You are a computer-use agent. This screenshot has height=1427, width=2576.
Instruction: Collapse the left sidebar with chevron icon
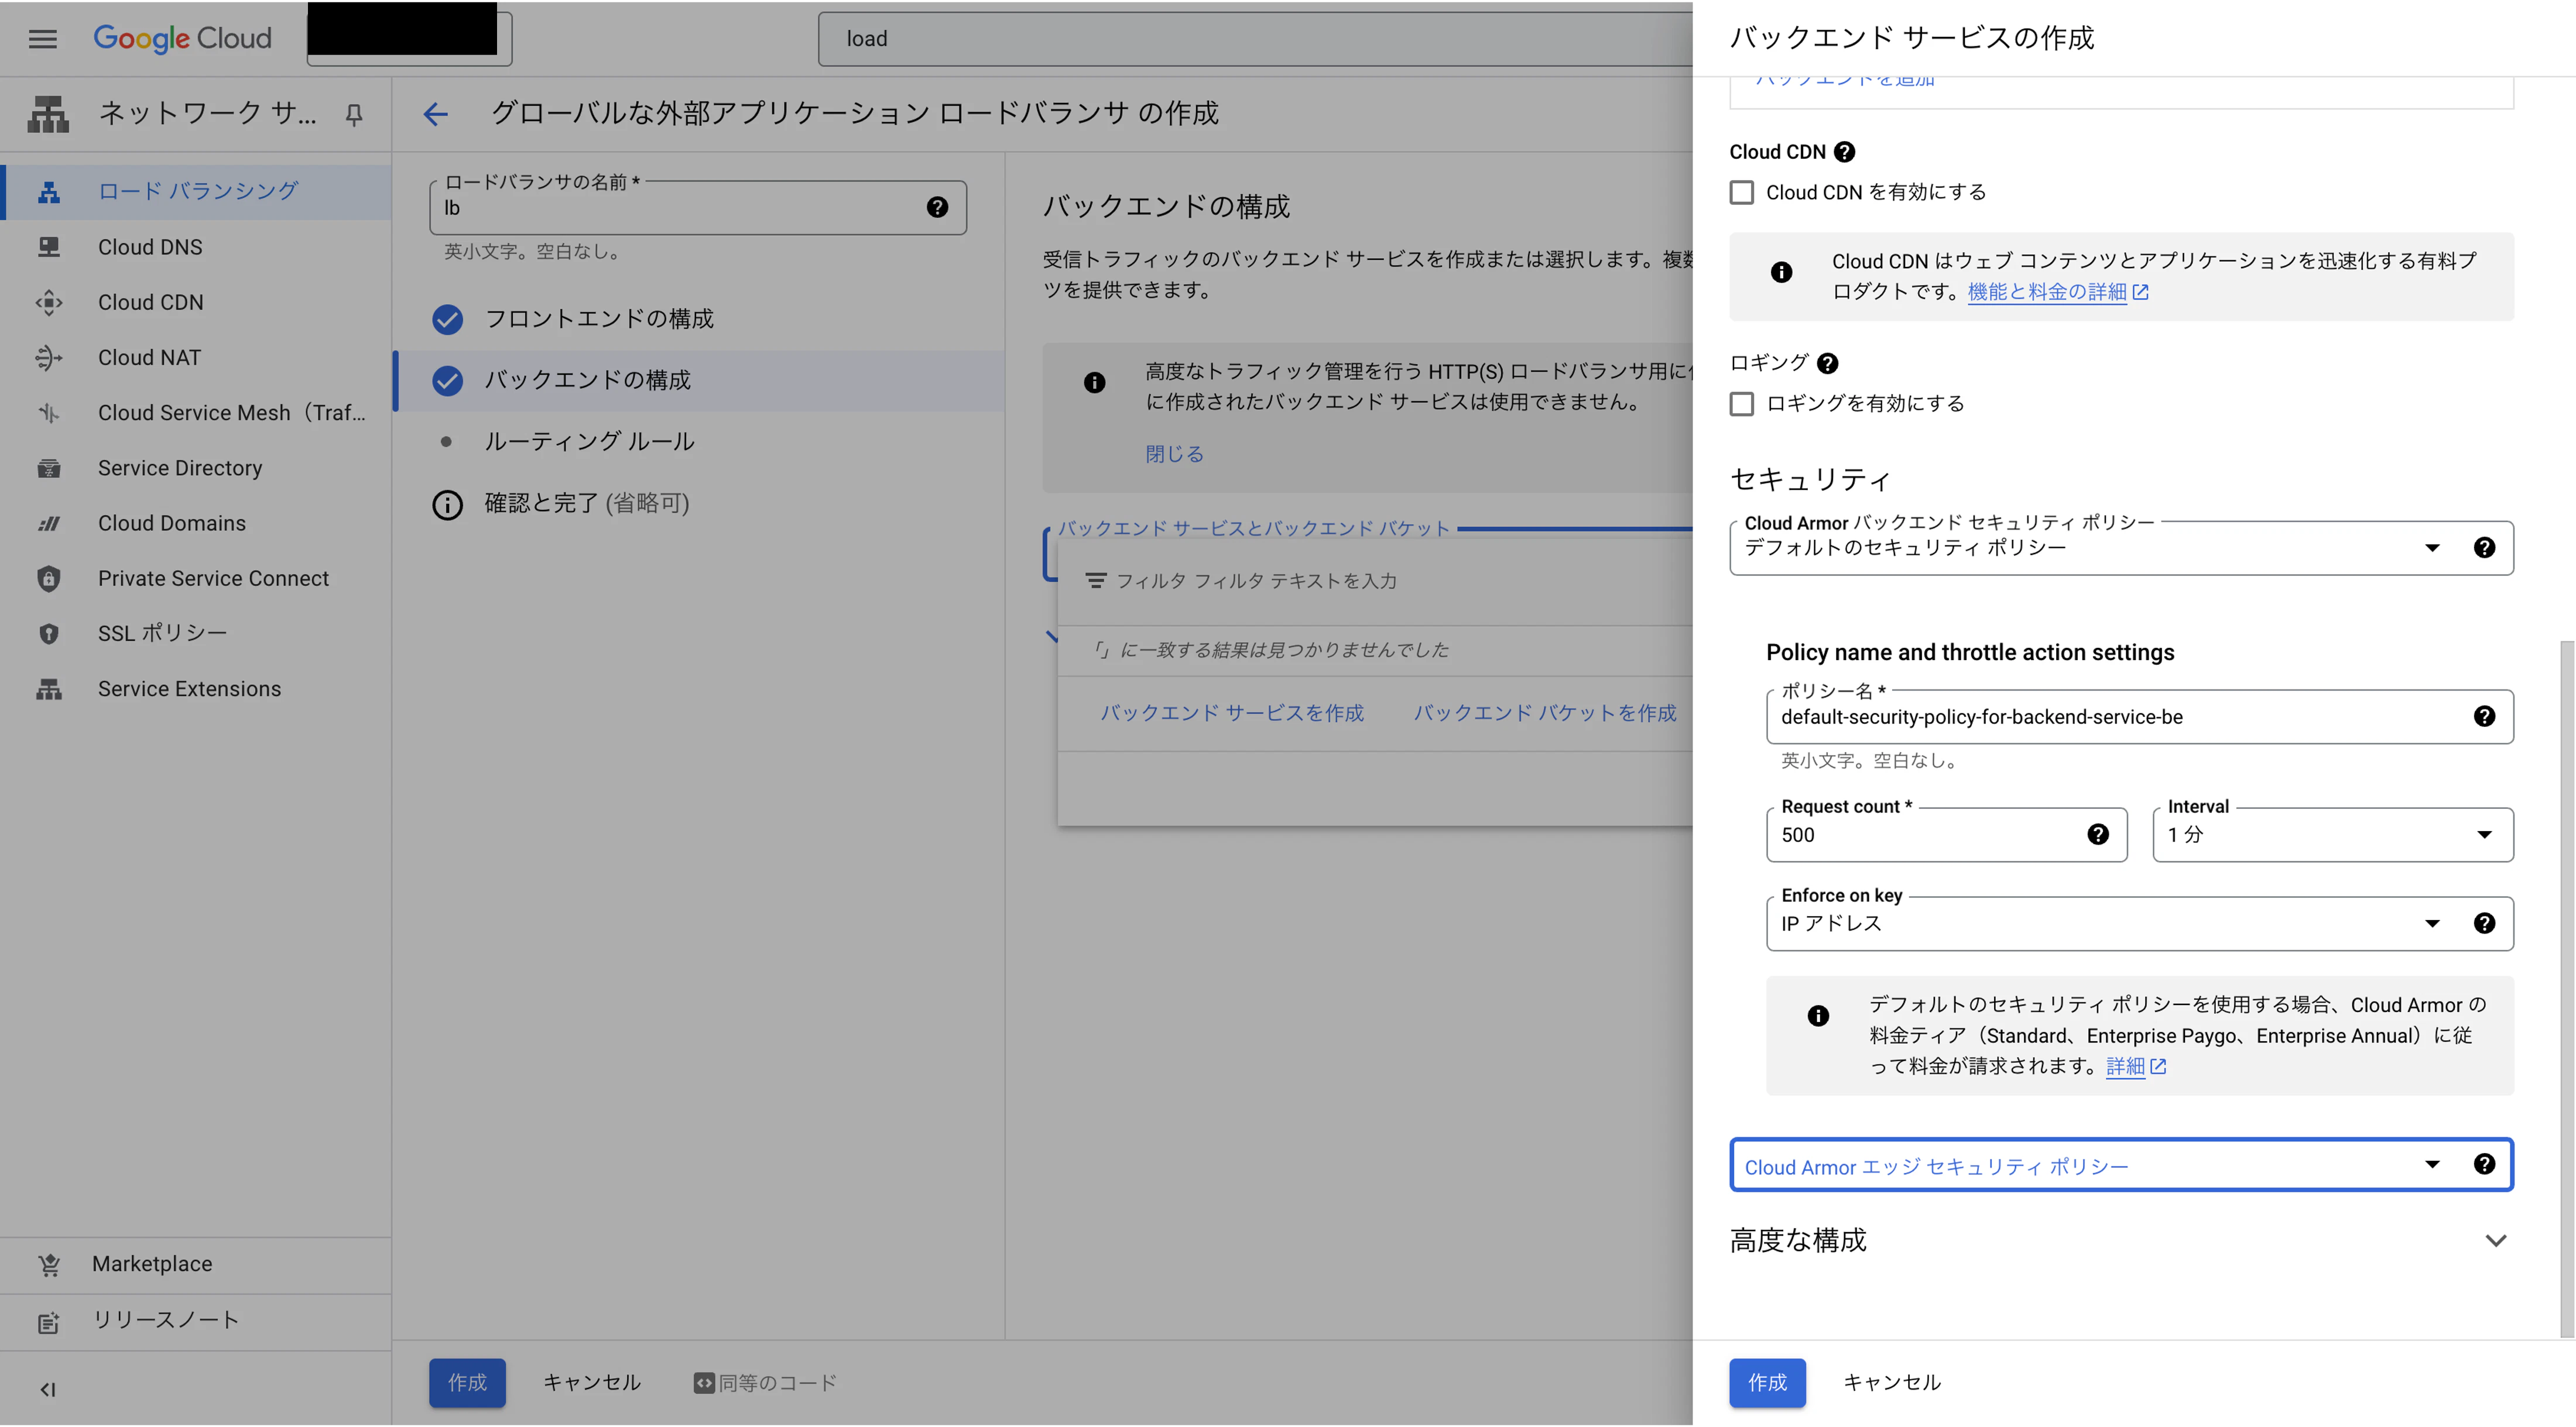click(x=47, y=1390)
